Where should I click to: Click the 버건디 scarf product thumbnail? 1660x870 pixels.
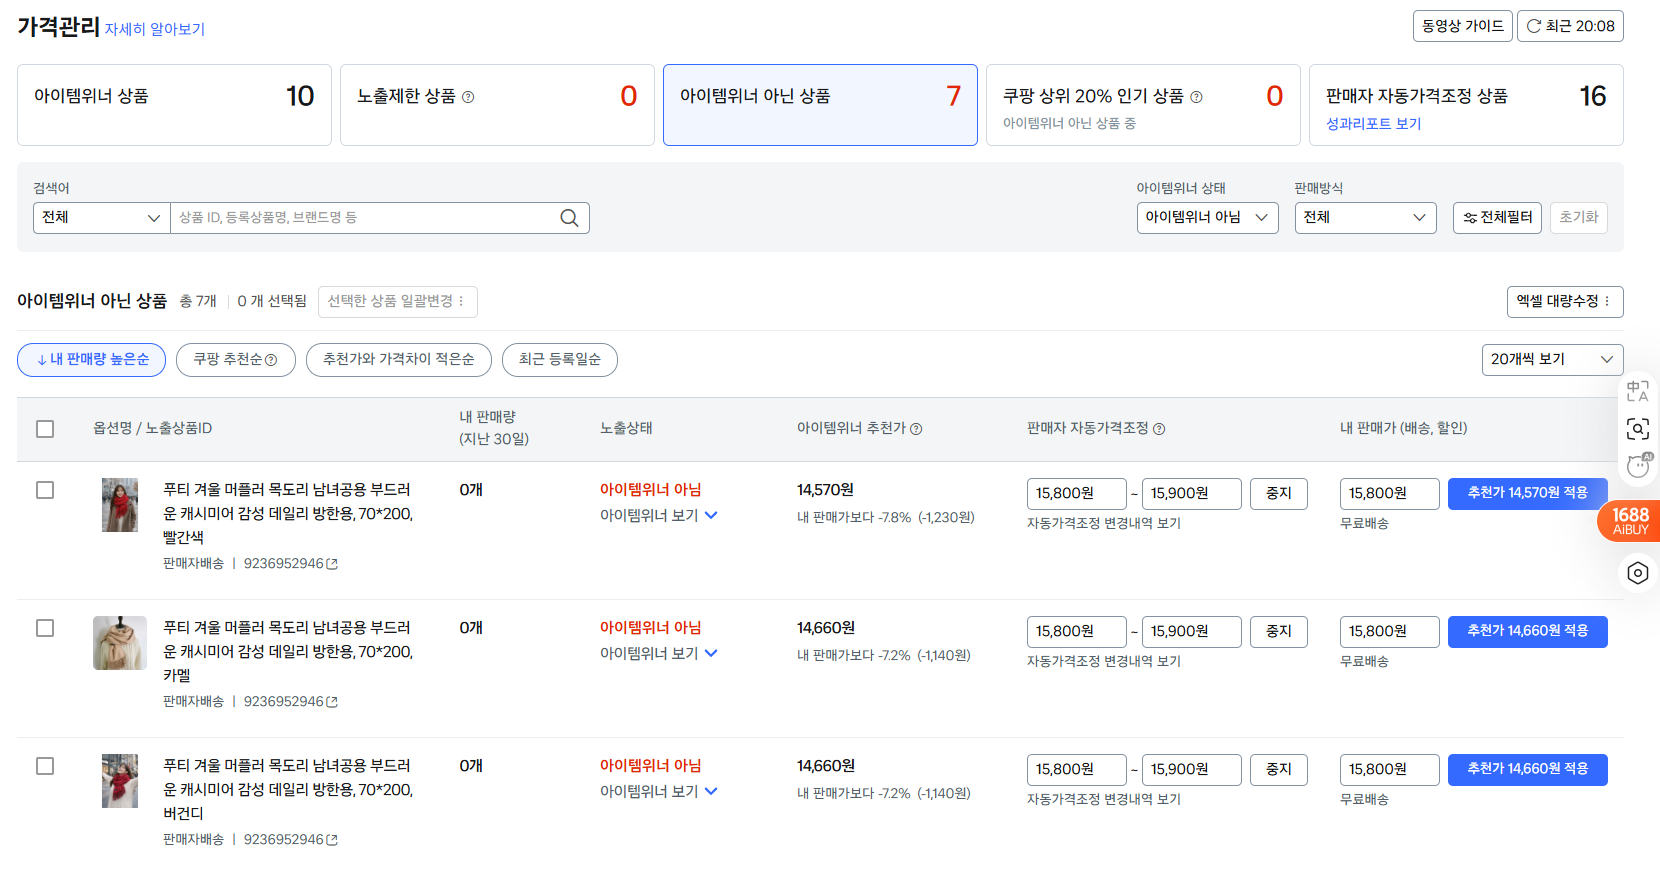pos(120,781)
